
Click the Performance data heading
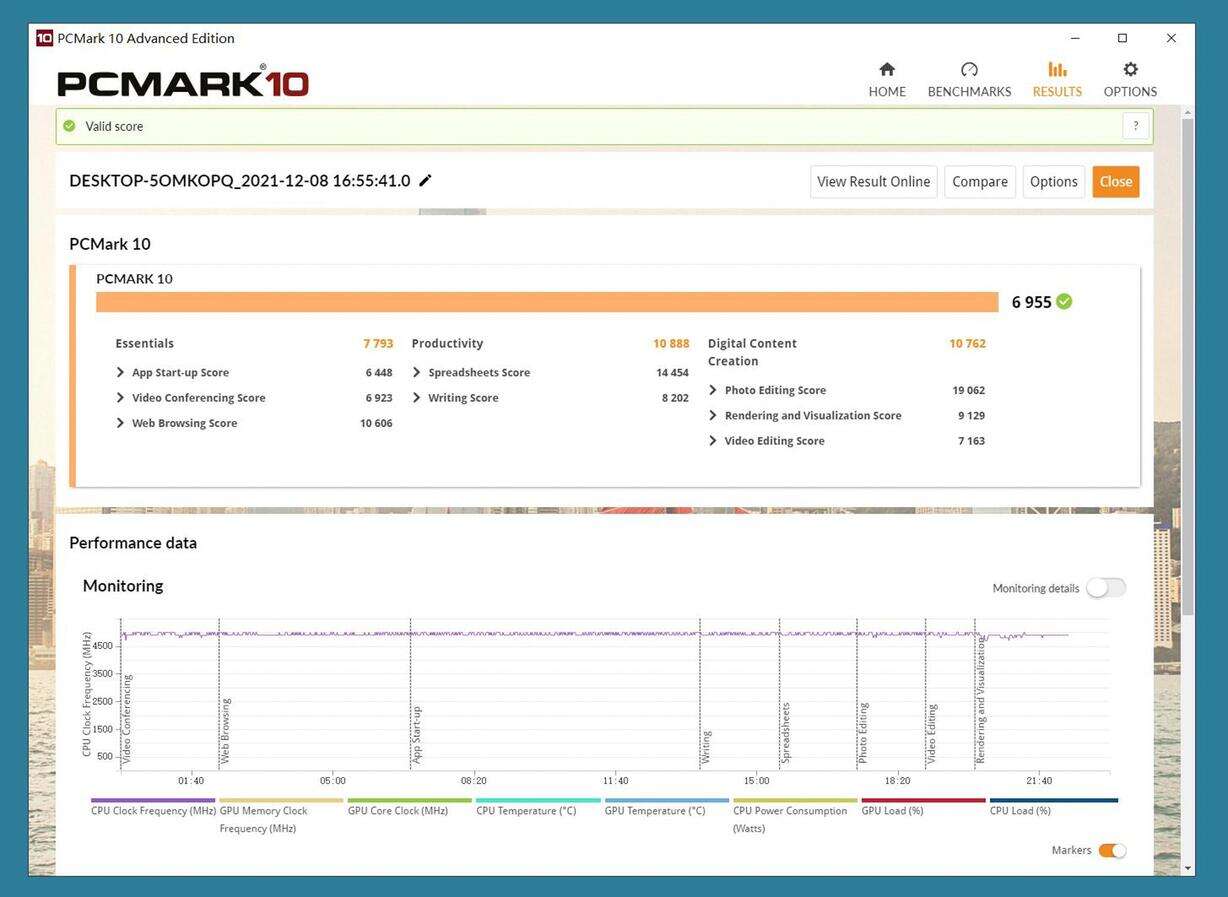(x=133, y=543)
